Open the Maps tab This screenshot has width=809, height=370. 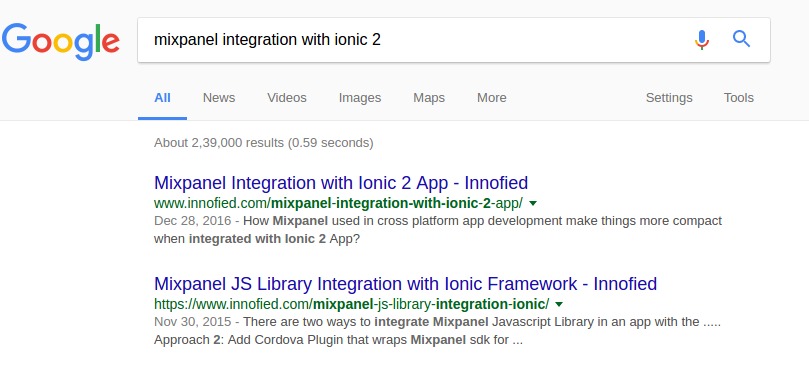[429, 98]
